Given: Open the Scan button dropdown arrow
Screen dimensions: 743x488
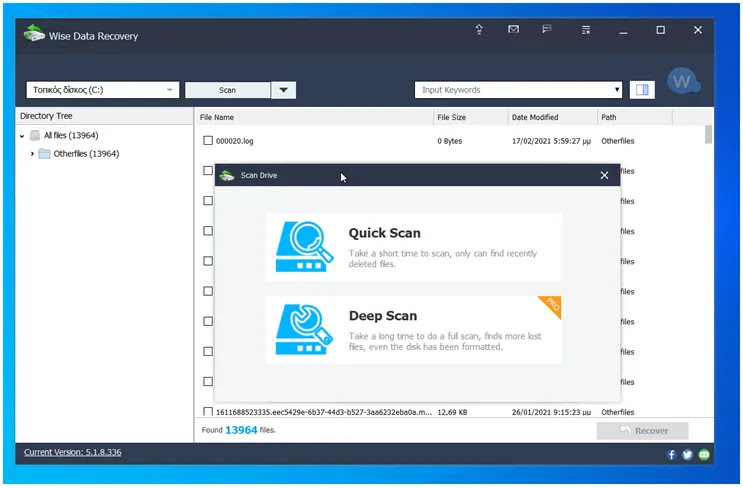Looking at the screenshot, I should point(283,90).
